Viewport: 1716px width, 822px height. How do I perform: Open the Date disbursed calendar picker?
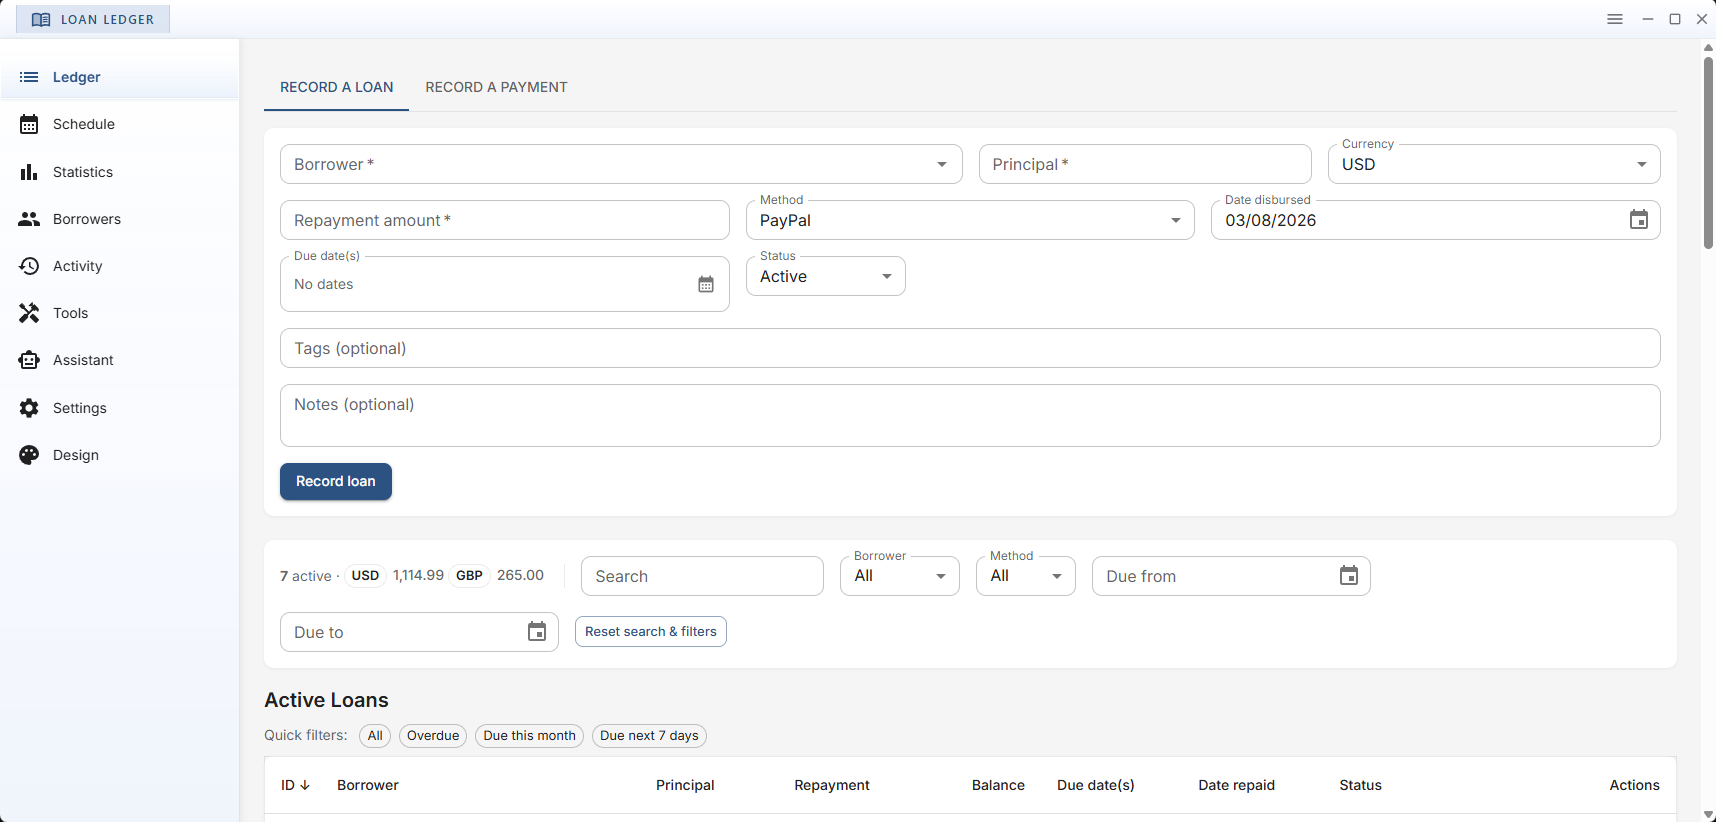click(1638, 220)
